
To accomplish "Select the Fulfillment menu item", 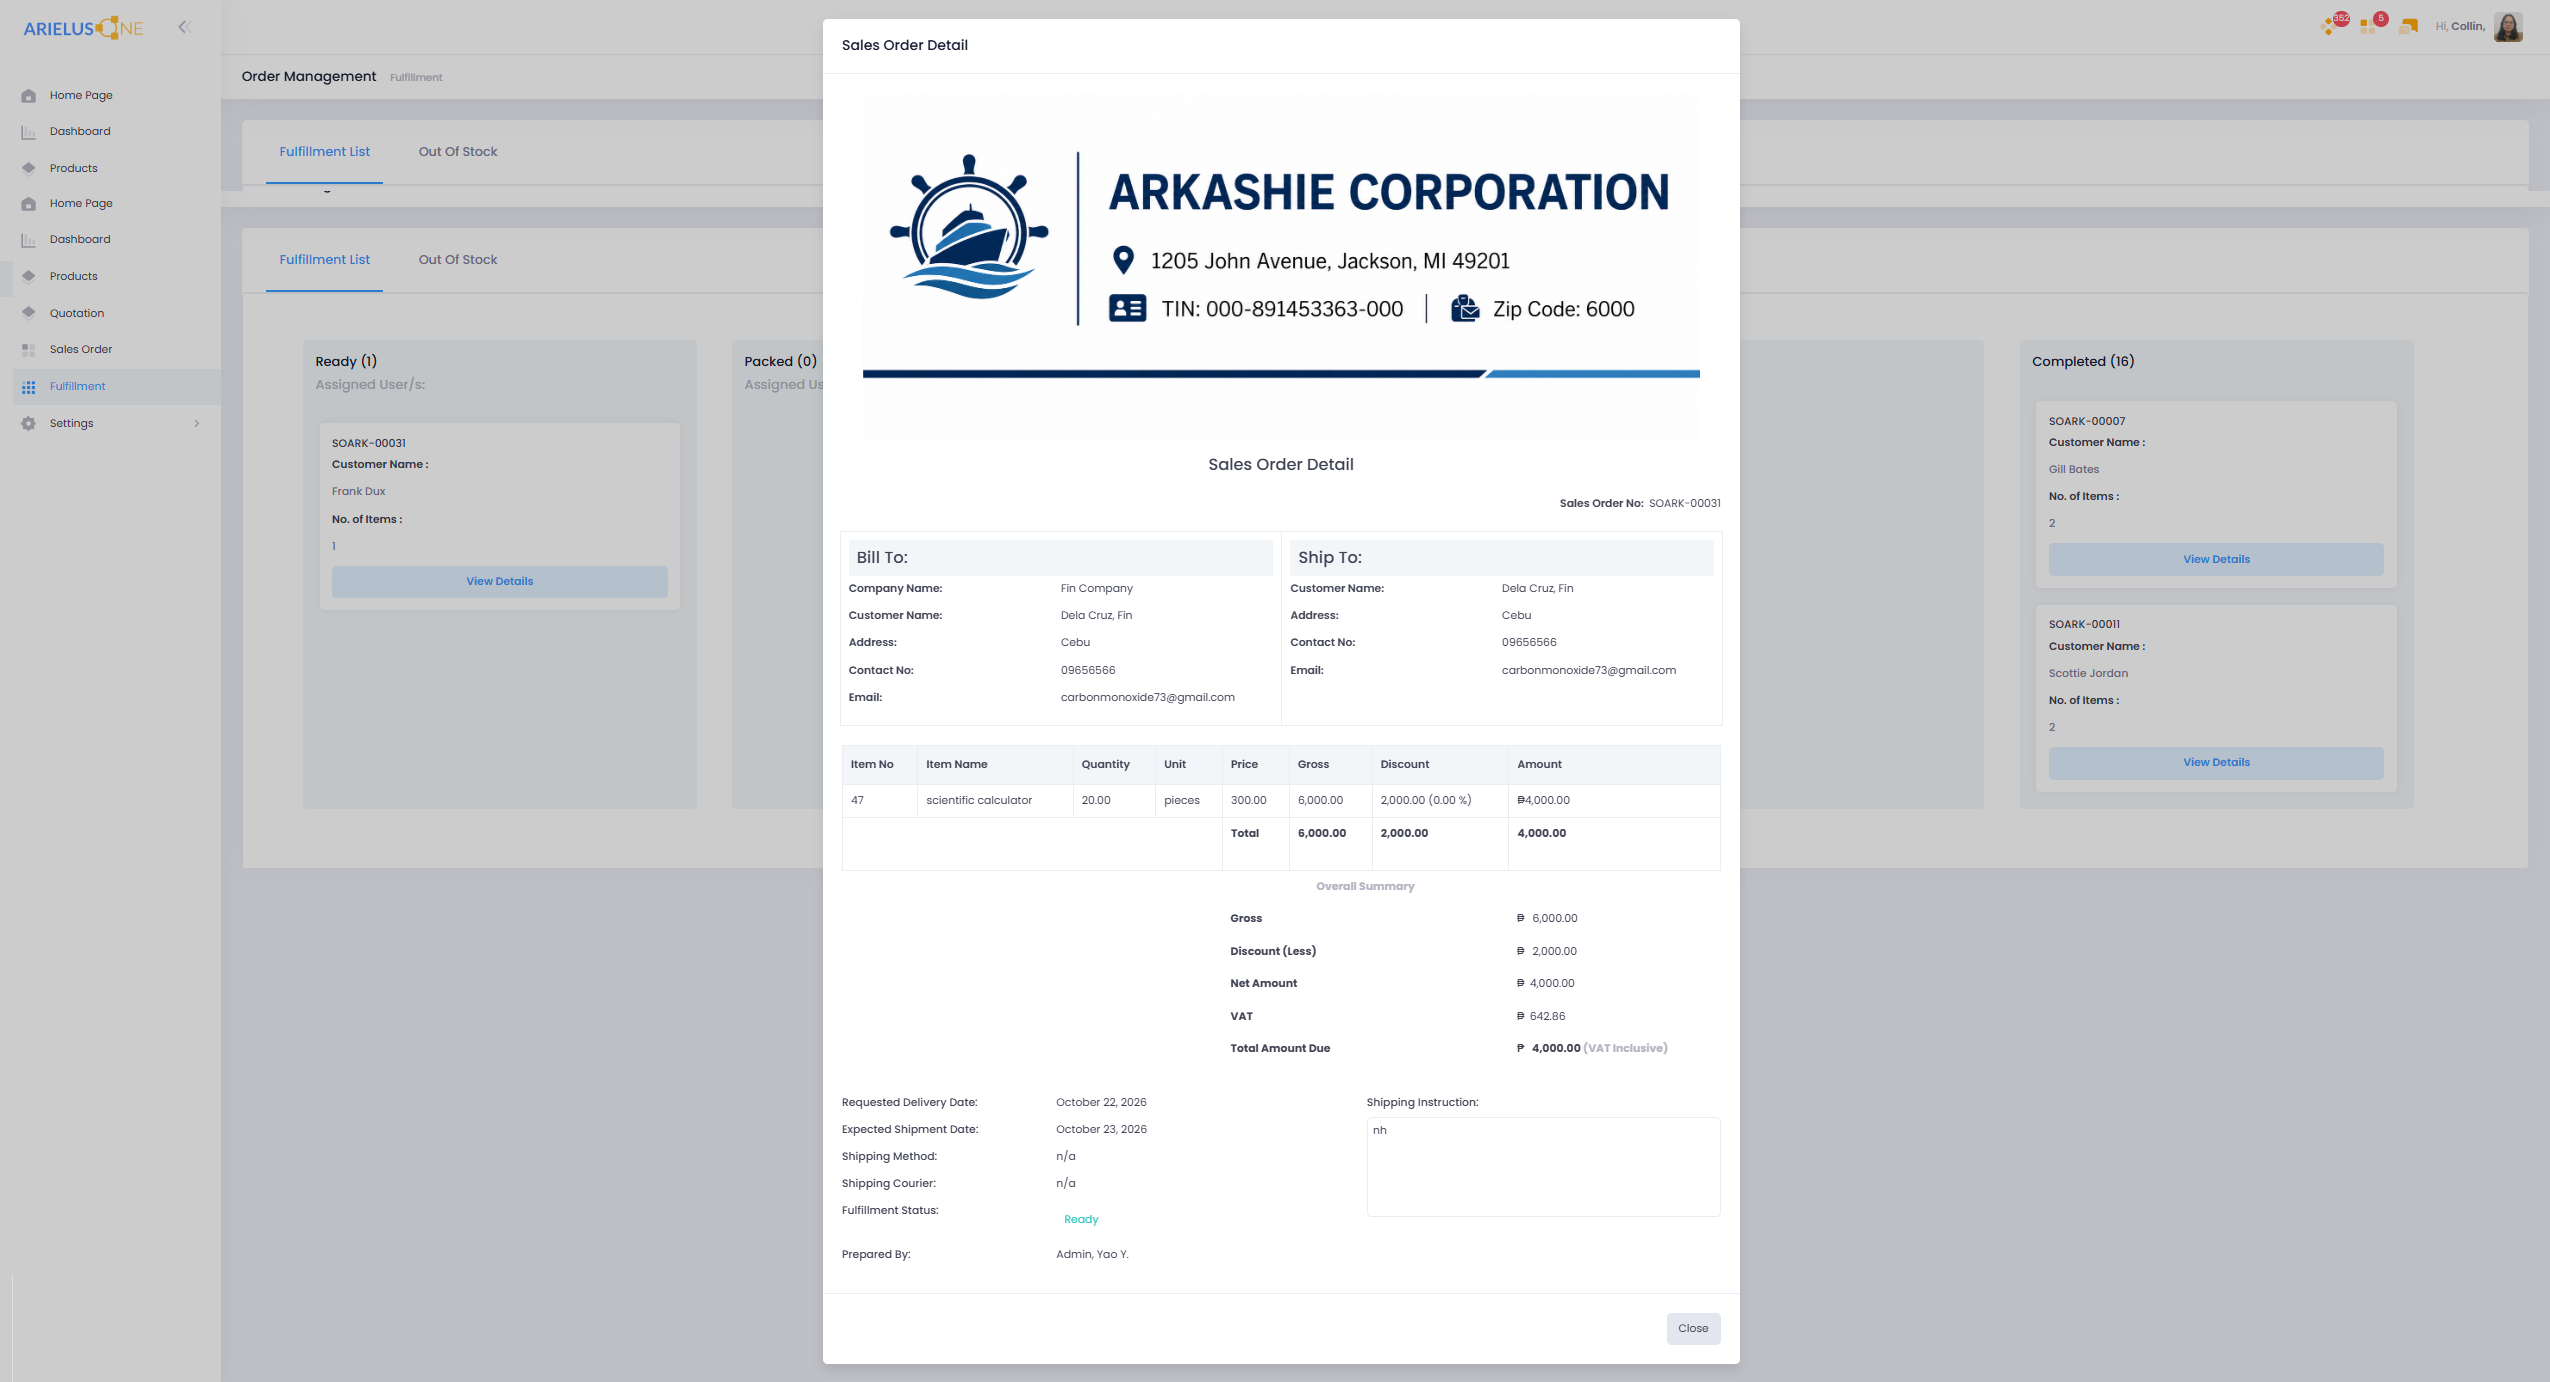I will tap(78, 386).
